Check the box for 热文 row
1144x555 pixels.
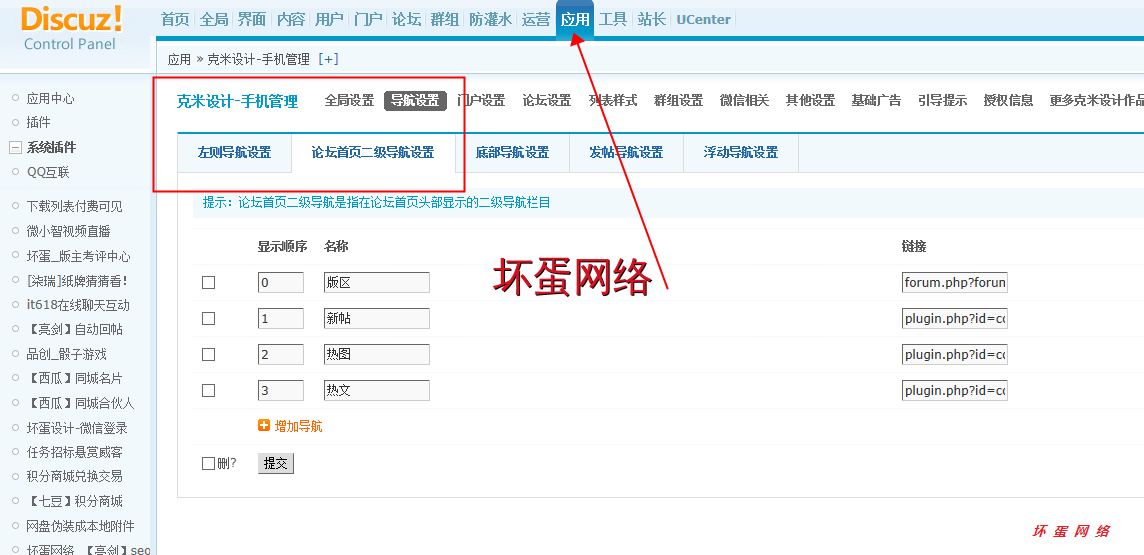(209, 390)
